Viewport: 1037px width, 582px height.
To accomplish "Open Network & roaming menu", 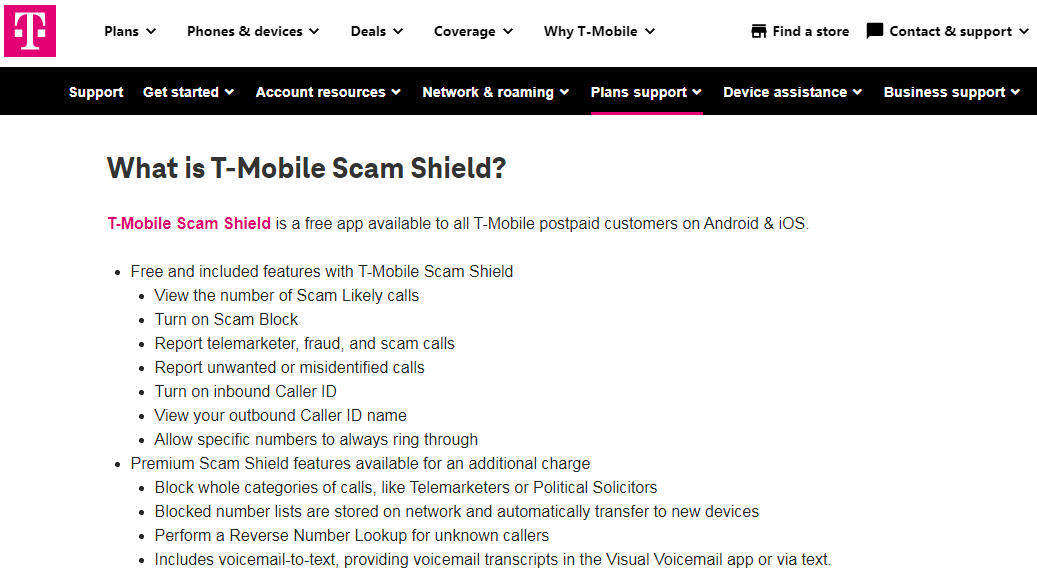I will coord(495,92).
